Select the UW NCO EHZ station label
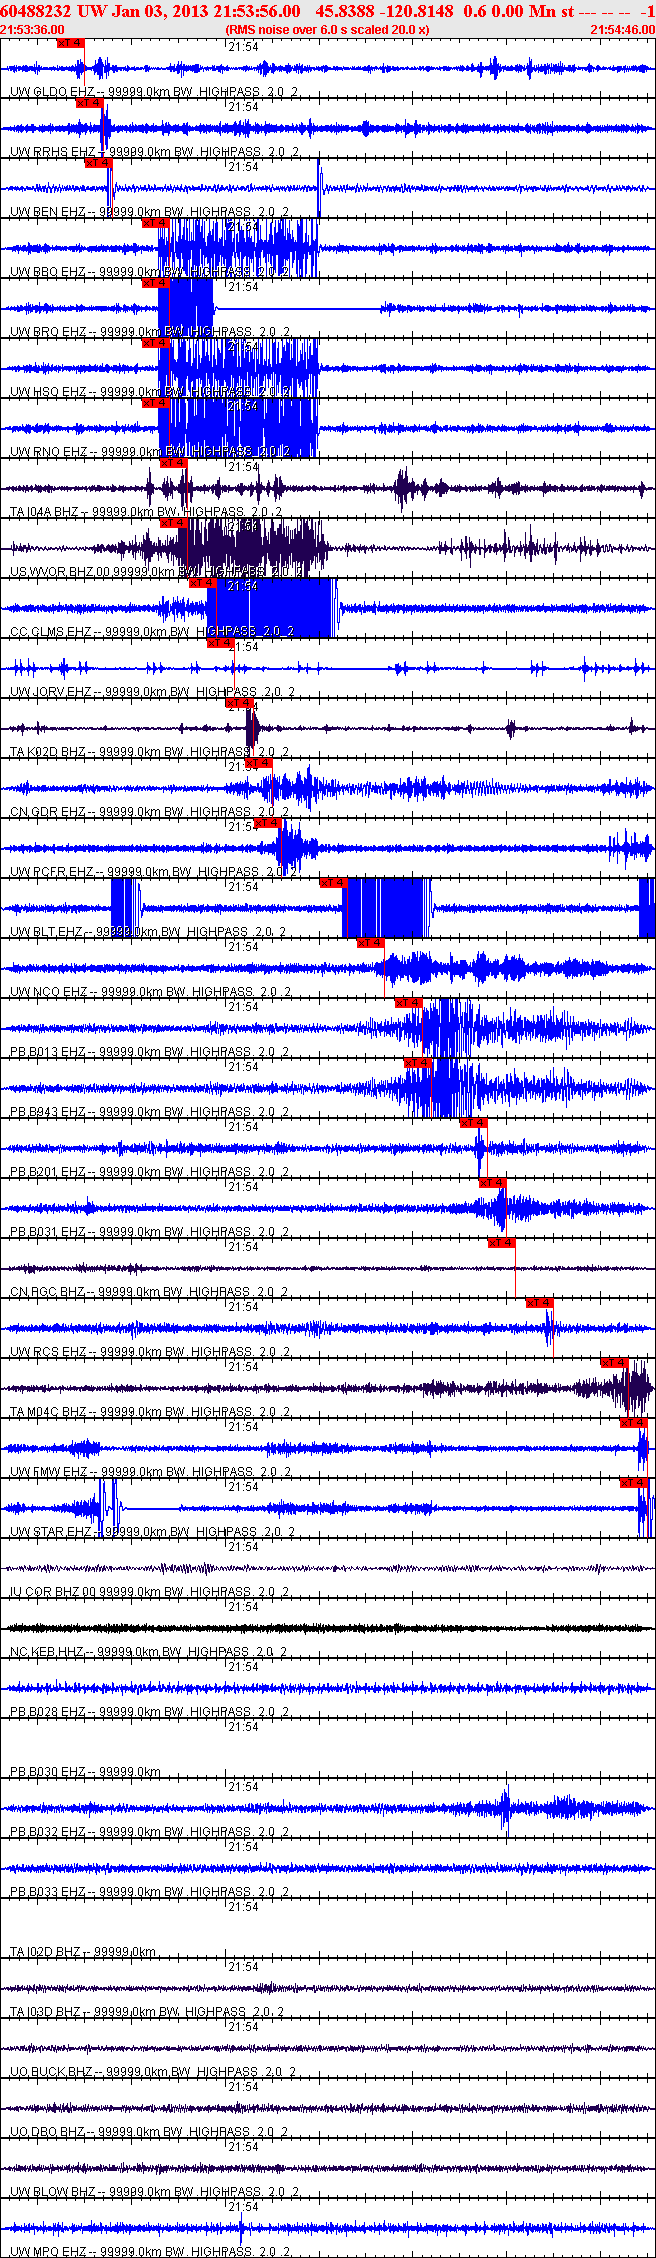The width and height of the screenshot is (656, 2258). [151, 992]
